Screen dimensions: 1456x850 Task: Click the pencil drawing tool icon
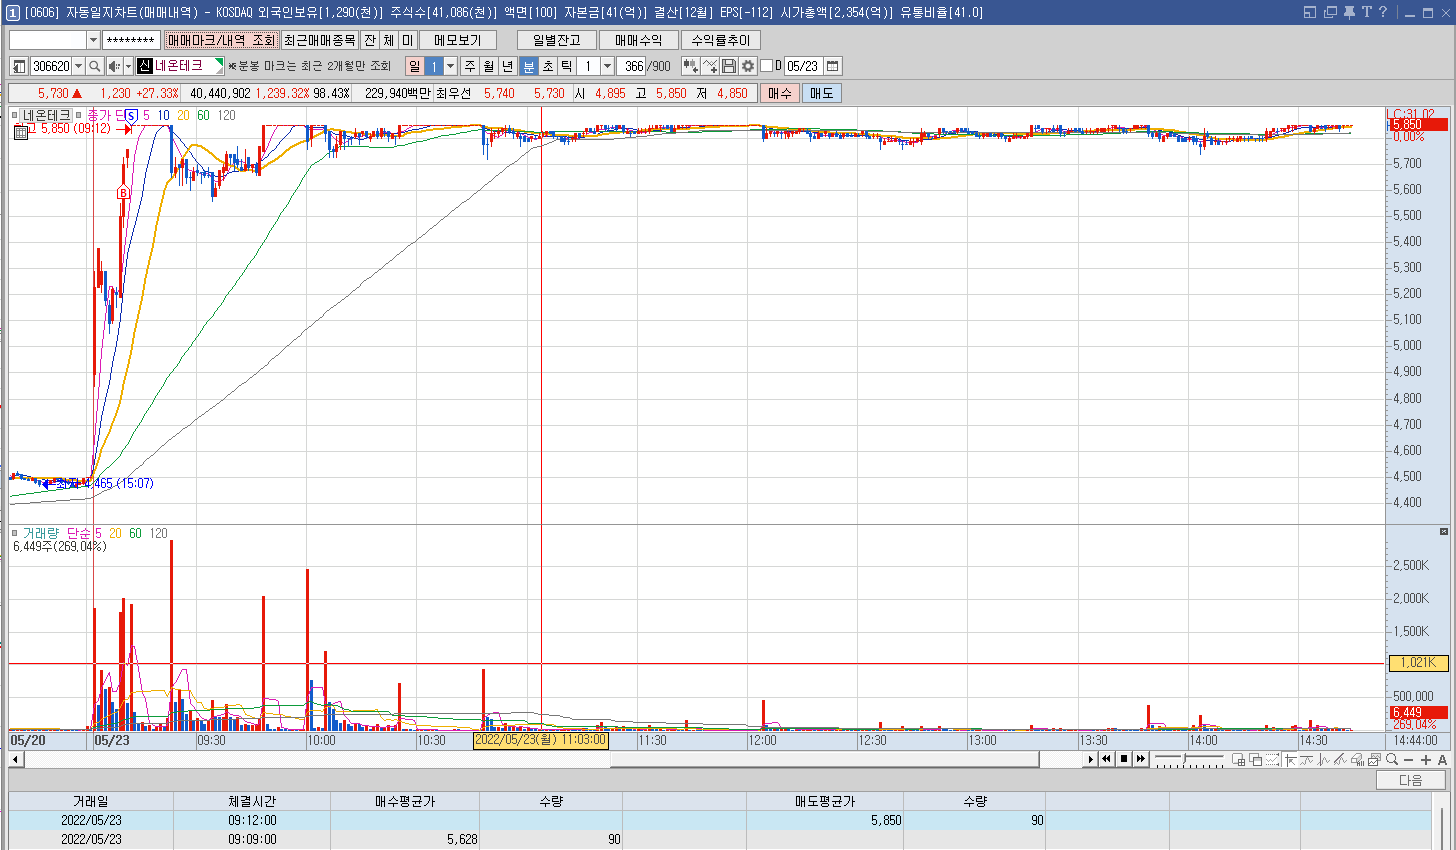tap(1340, 759)
